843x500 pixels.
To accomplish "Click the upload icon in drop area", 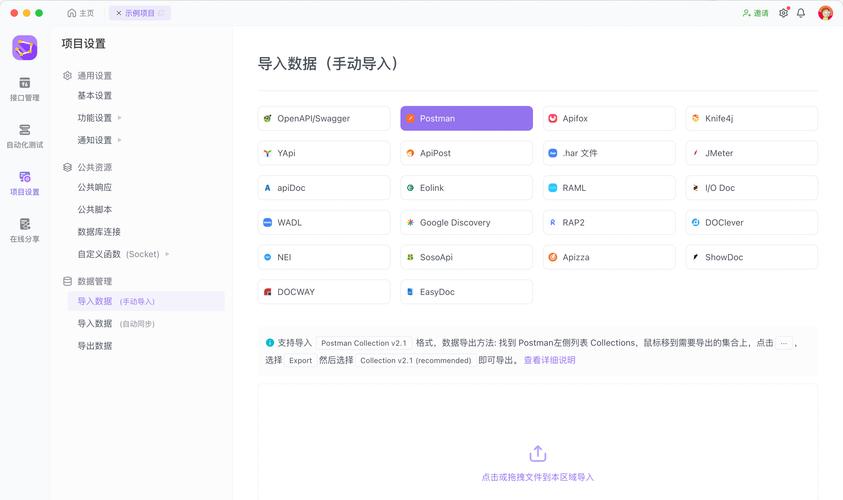I will [x=538, y=454].
